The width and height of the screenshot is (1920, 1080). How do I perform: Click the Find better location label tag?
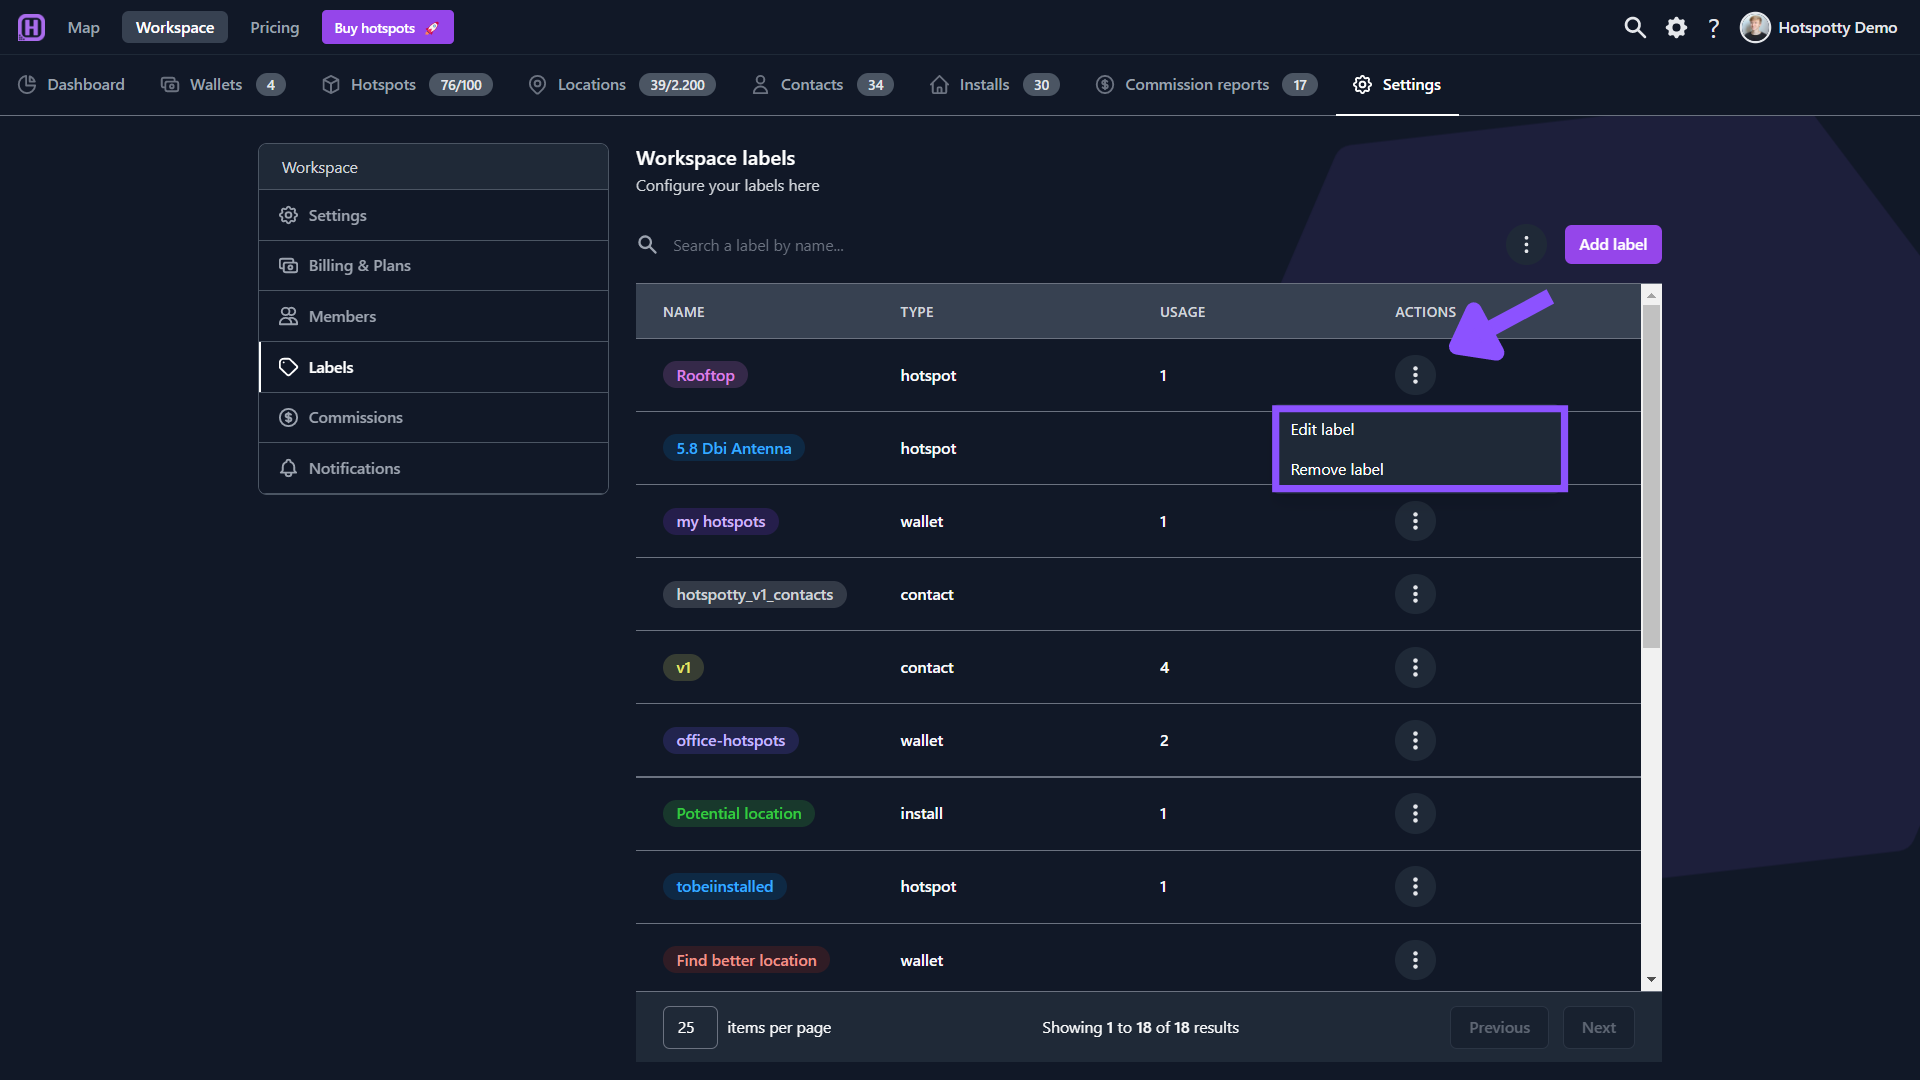click(x=746, y=960)
